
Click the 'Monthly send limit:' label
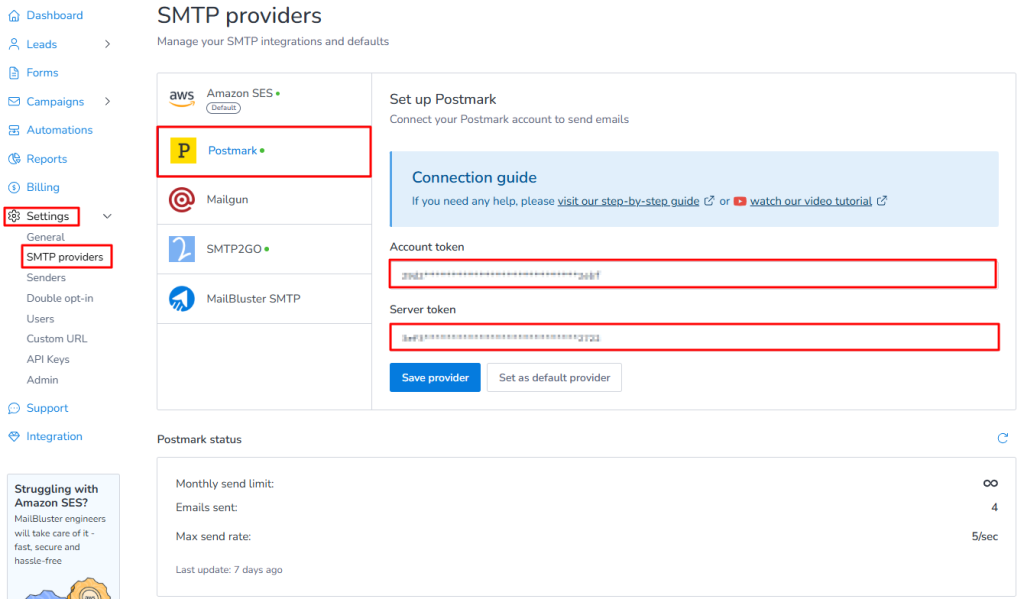pos(225,484)
